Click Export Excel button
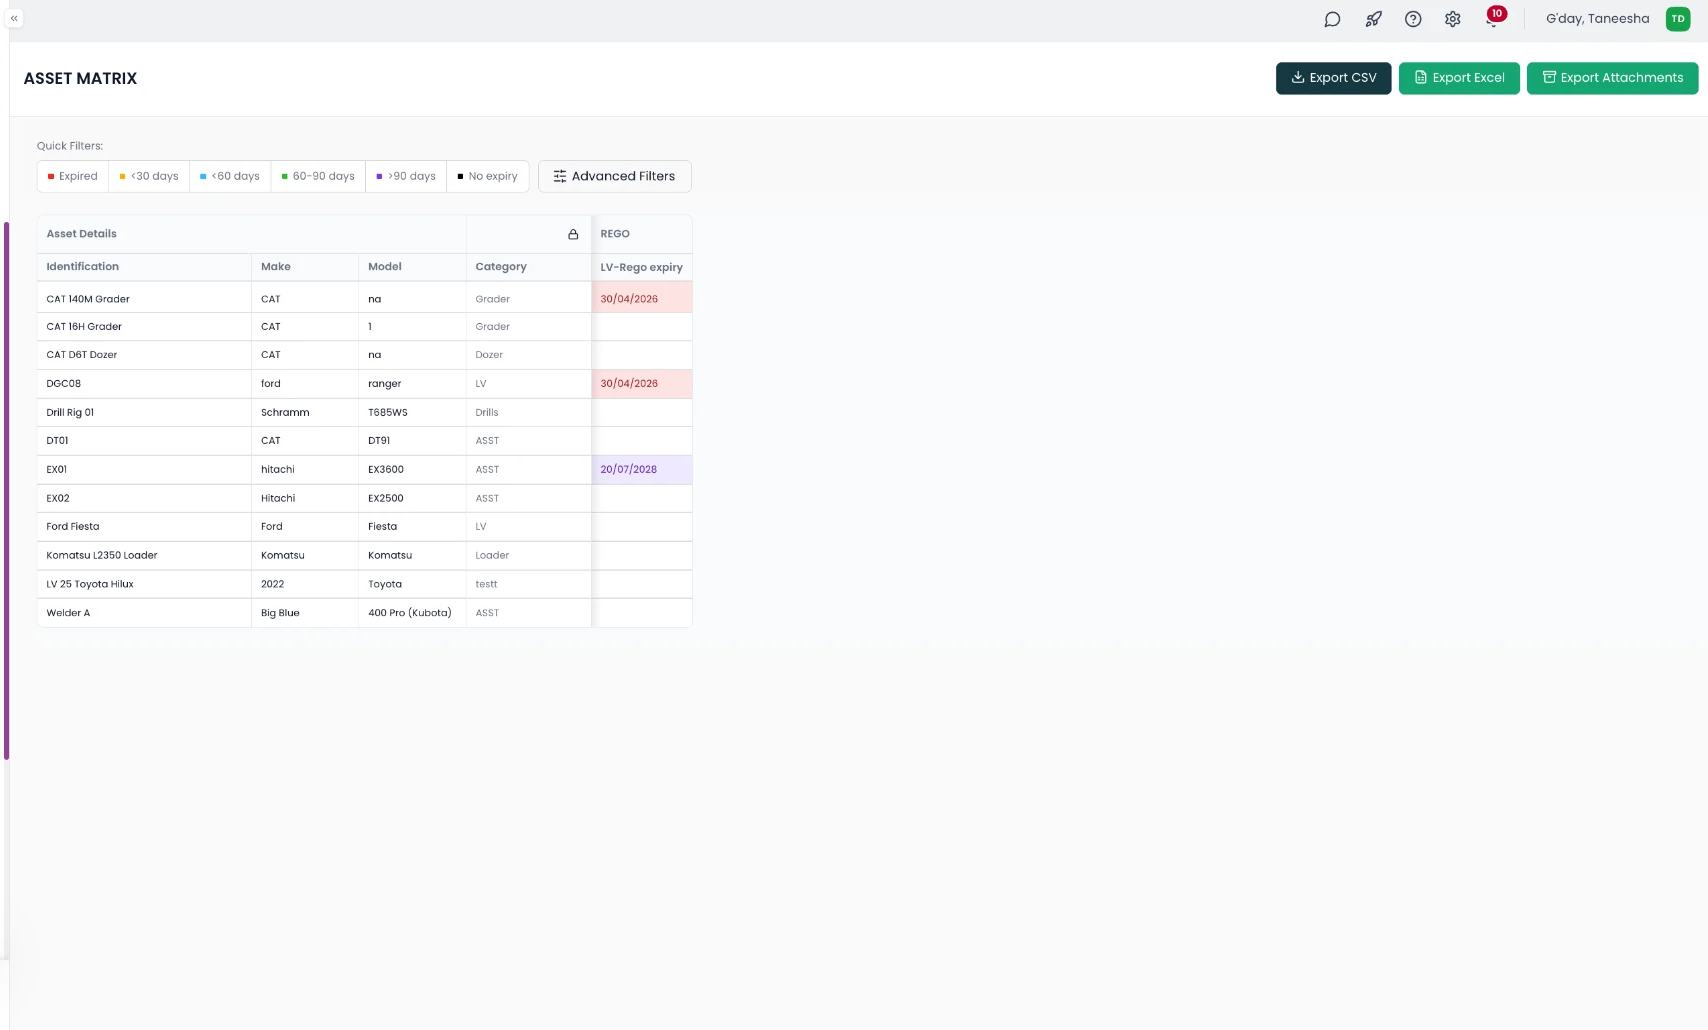The width and height of the screenshot is (1708, 1030). click(1459, 78)
